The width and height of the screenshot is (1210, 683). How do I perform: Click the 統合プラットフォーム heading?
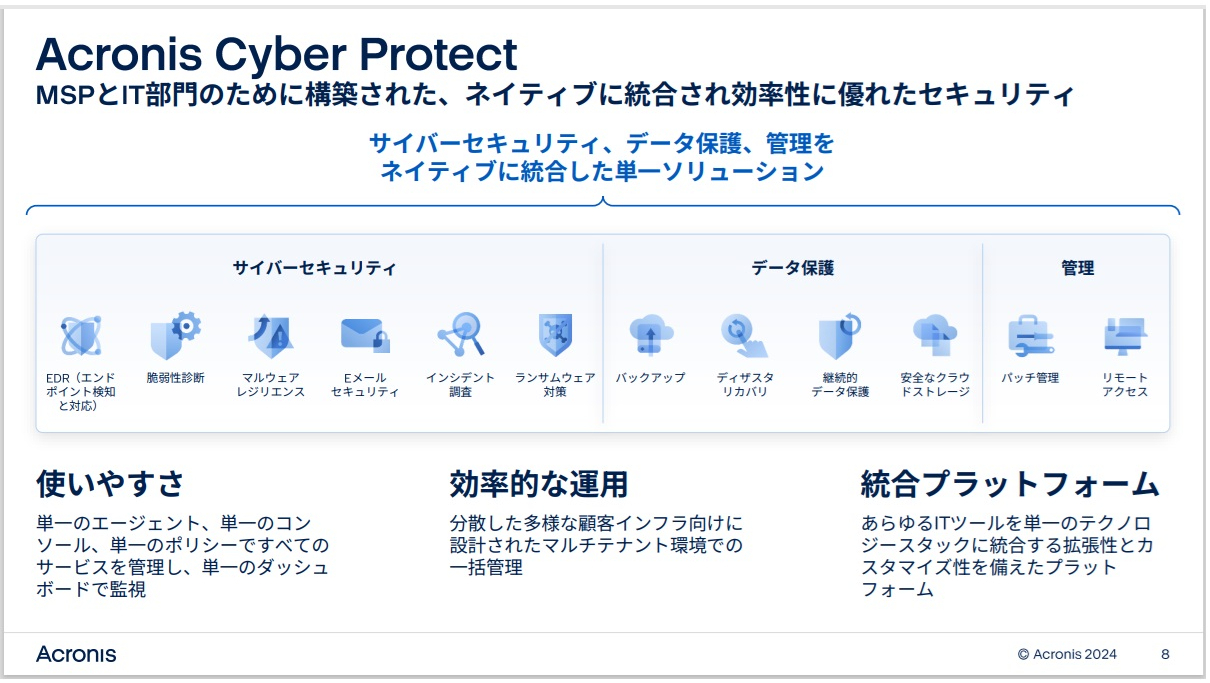tap(1009, 485)
